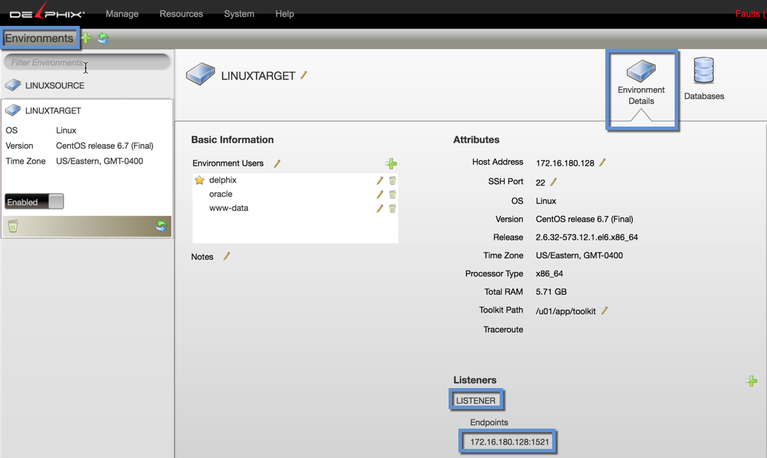Viewport: 767px width, 458px height.
Task: Open the Resources menu
Action: pos(181,14)
